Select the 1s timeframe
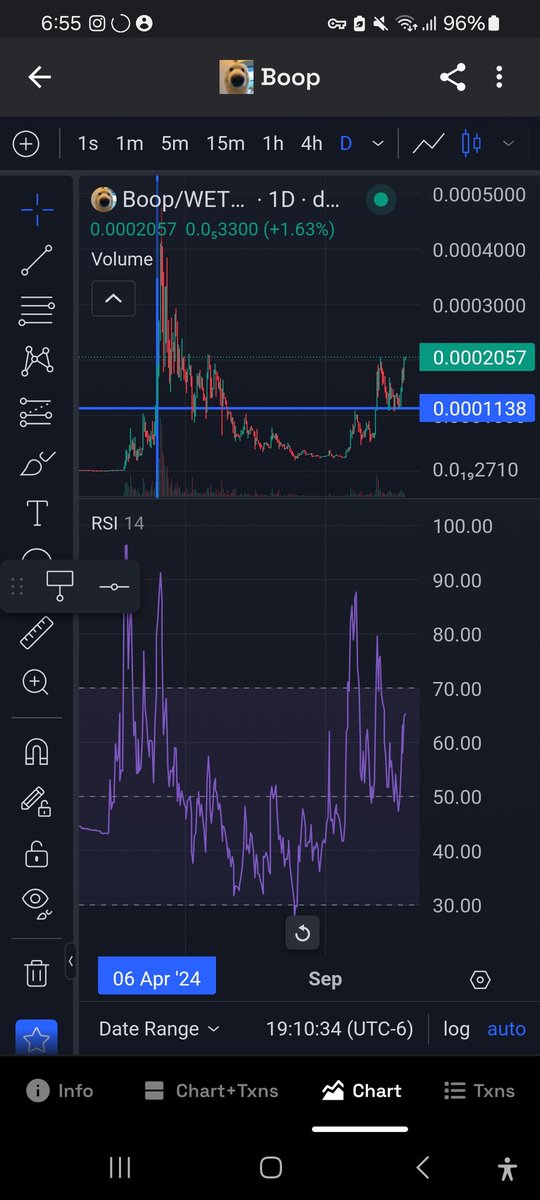Viewport: 540px width, 1200px height. 88,144
